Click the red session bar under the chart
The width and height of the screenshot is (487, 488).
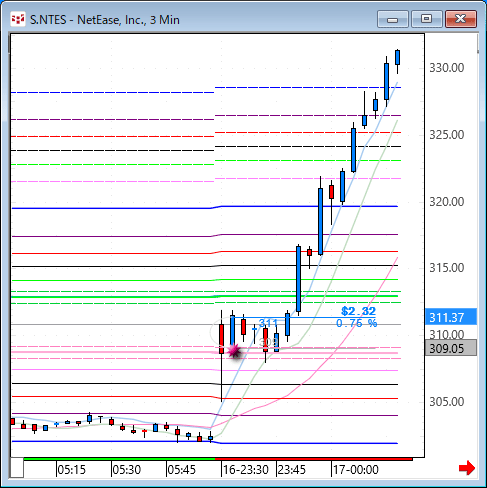tap(314, 459)
